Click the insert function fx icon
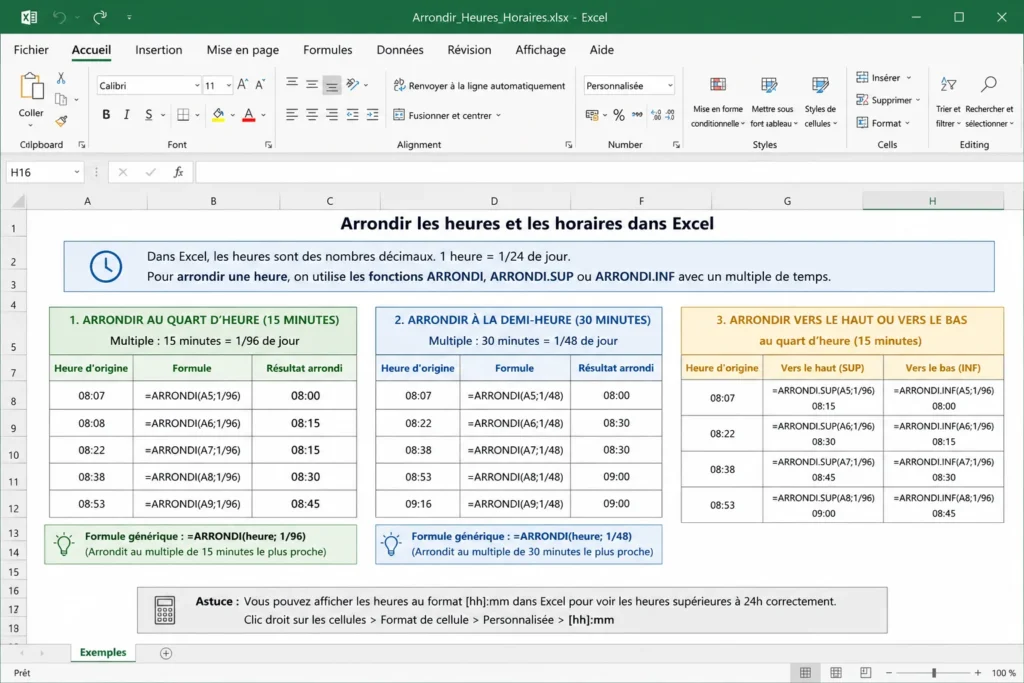The width and height of the screenshot is (1024, 683). (178, 172)
